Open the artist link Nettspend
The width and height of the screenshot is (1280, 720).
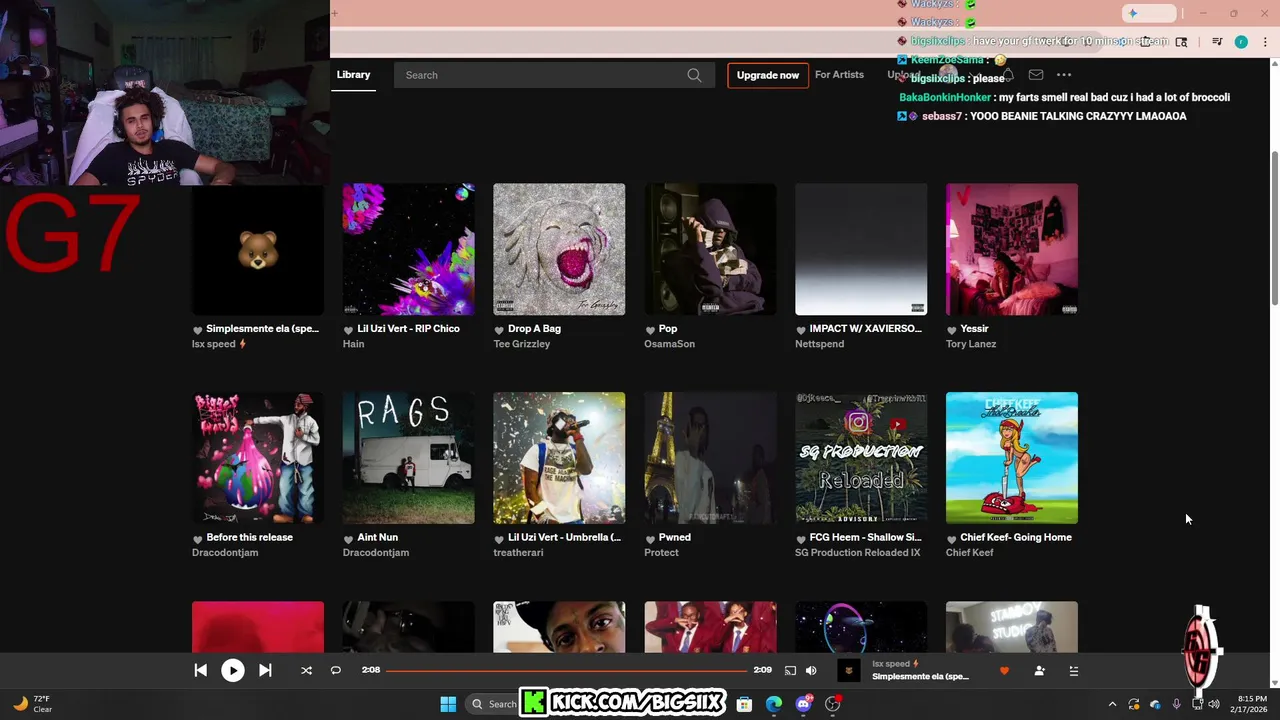click(x=820, y=344)
